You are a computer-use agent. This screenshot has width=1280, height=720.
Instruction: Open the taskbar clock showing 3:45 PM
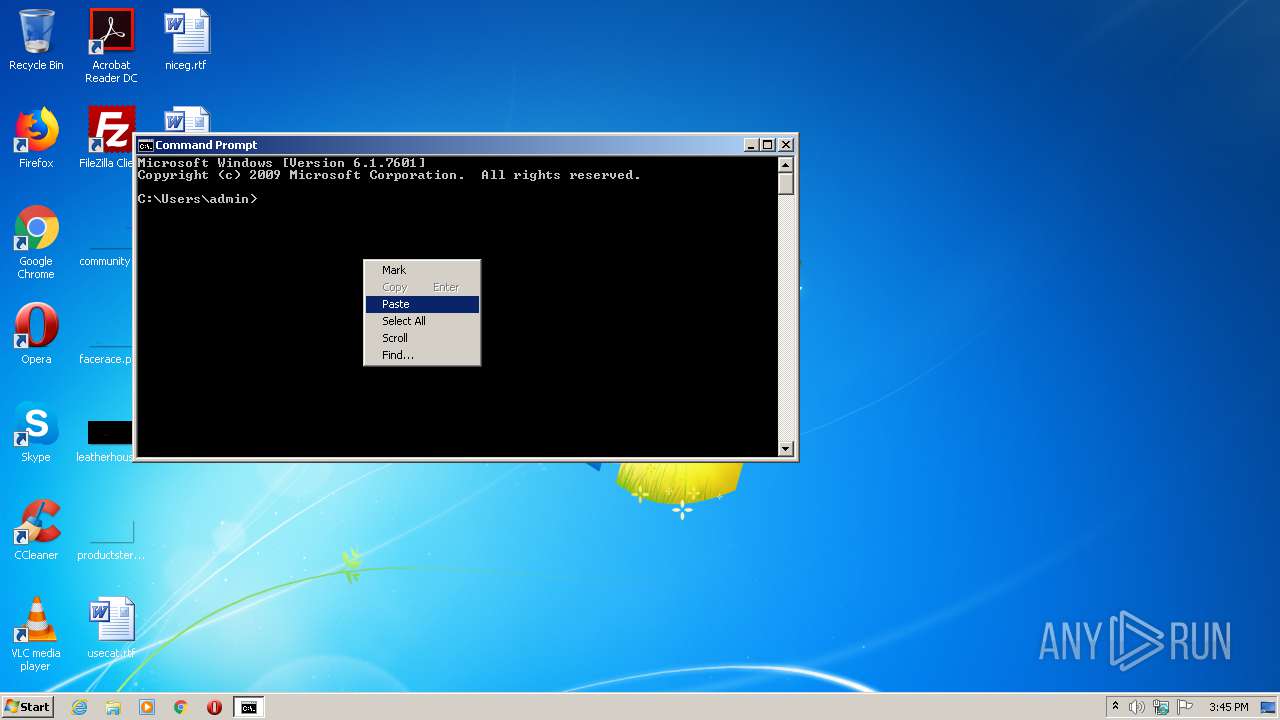(x=1228, y=707)
